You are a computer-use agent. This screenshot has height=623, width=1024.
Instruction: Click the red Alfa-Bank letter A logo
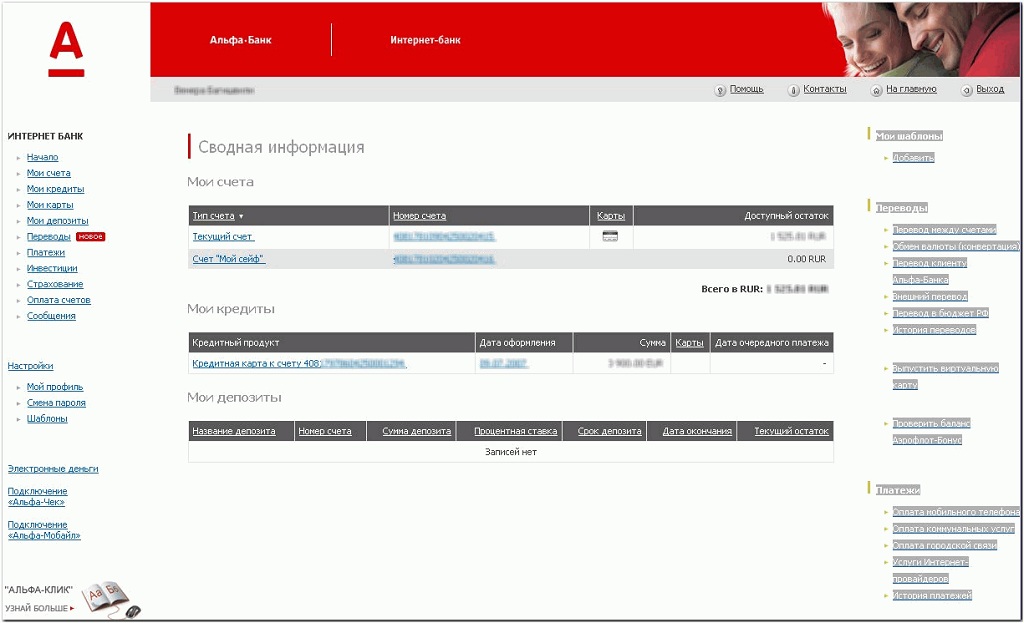[x=66, y=49]
